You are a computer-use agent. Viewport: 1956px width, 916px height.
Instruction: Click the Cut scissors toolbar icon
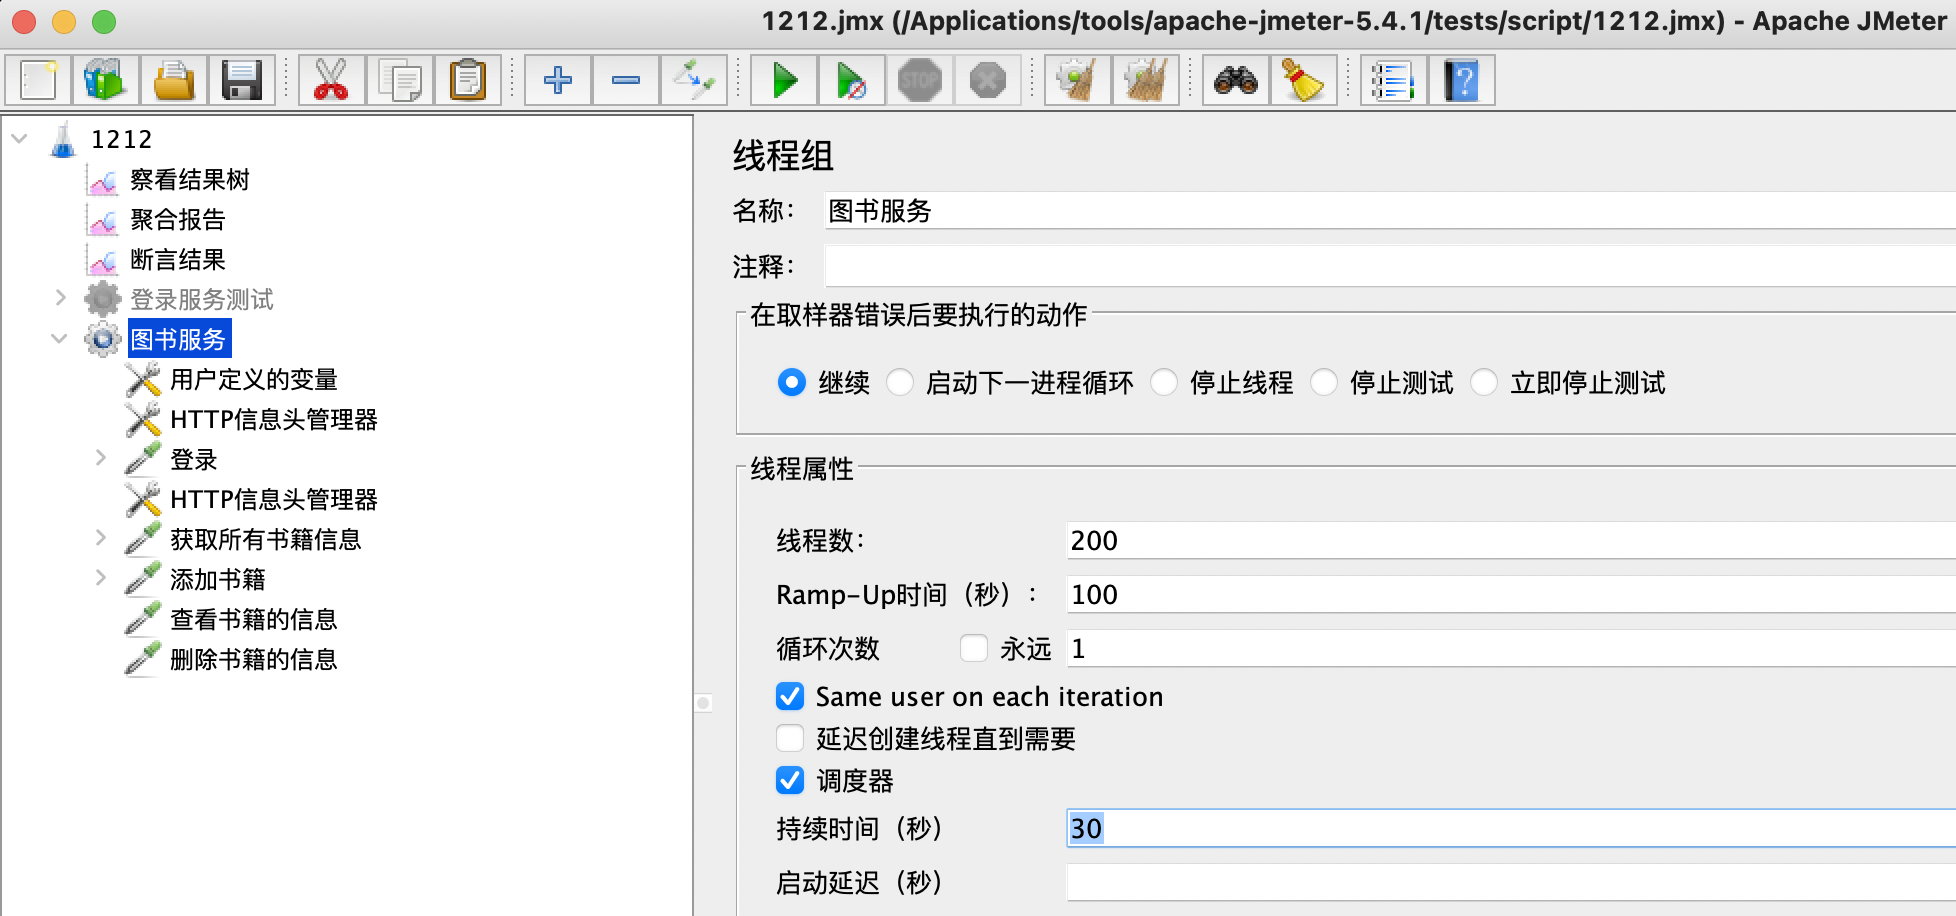pyautogui.click(x=331, y=80)
